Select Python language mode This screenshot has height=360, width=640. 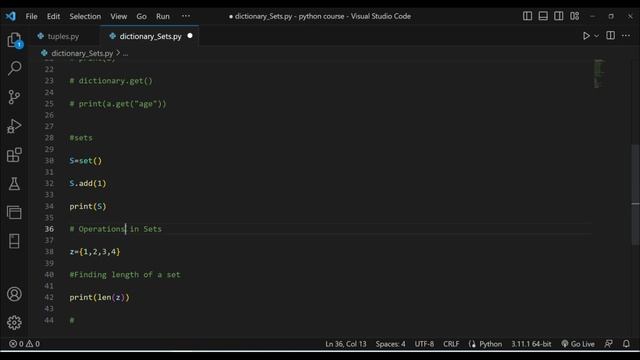click(491, 344)
